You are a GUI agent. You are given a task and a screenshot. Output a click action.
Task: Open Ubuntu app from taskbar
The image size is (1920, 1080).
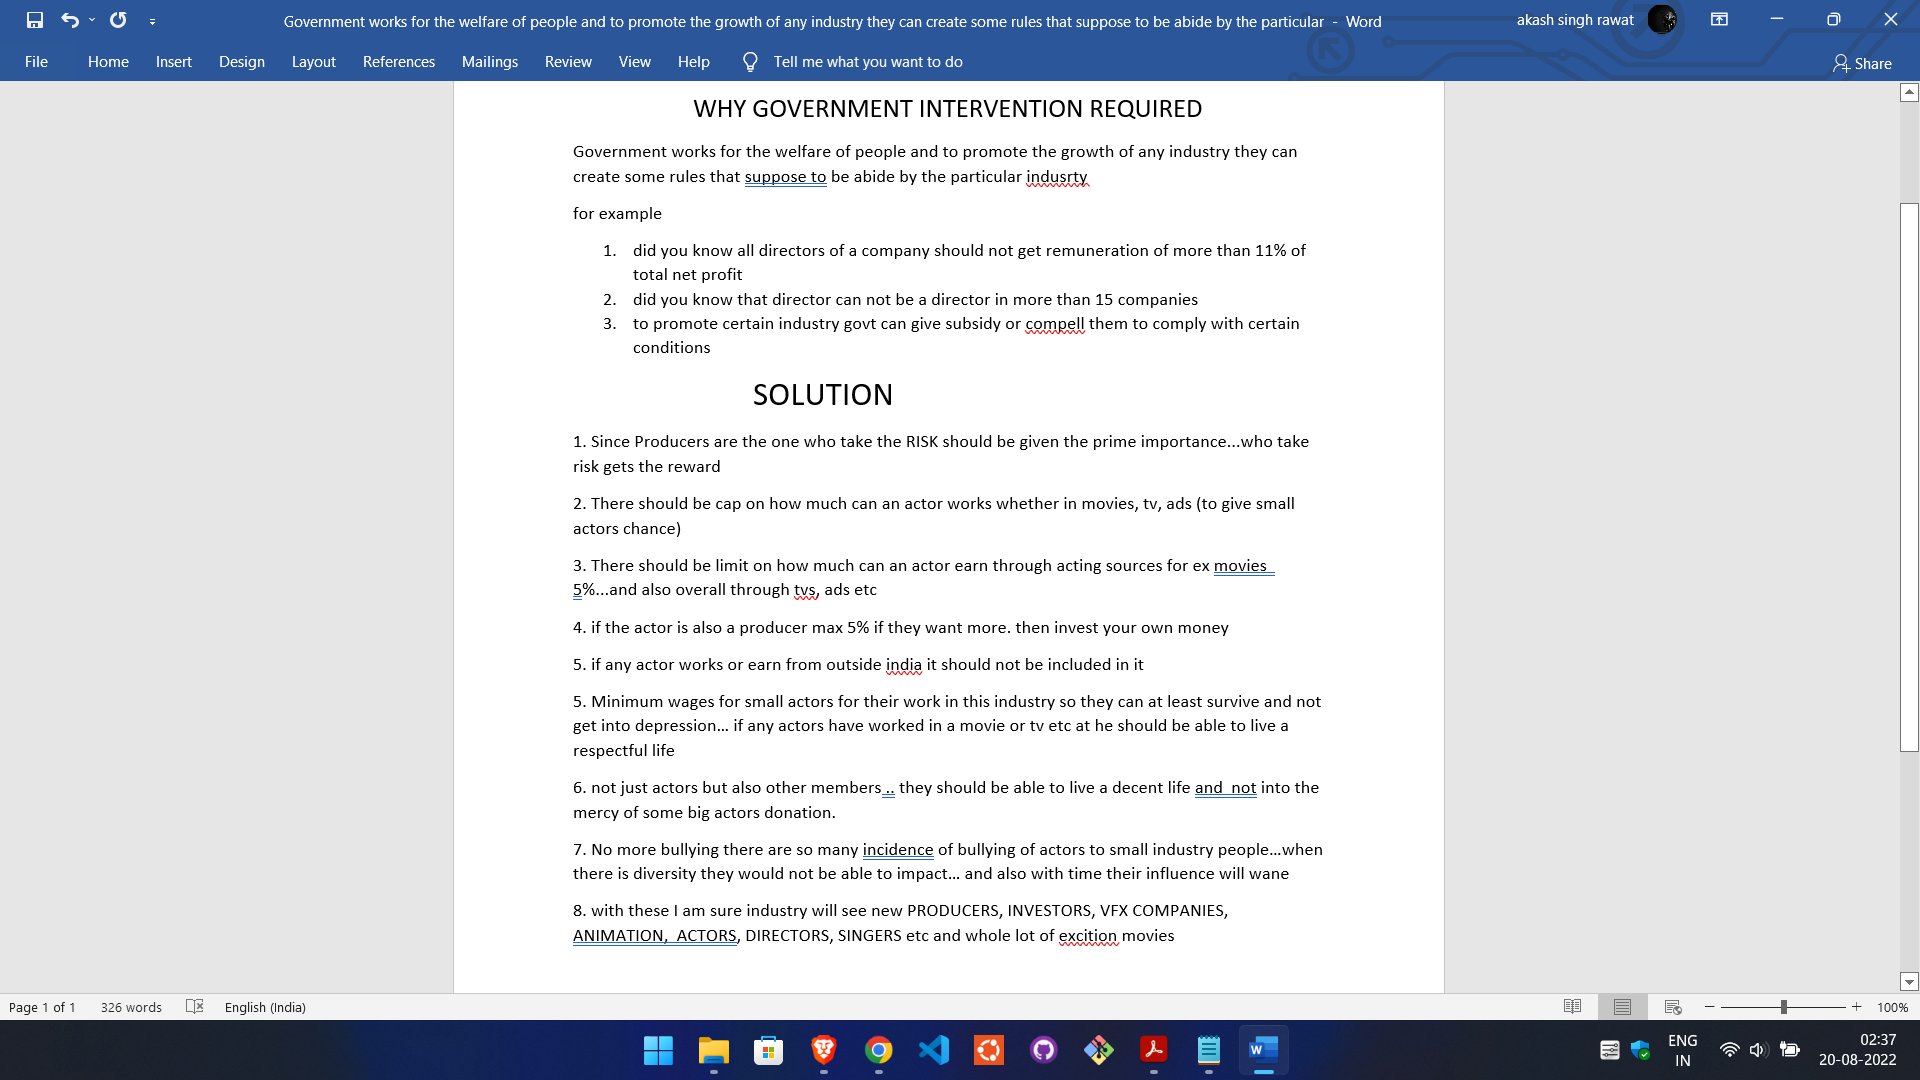tap(989, 1050)
